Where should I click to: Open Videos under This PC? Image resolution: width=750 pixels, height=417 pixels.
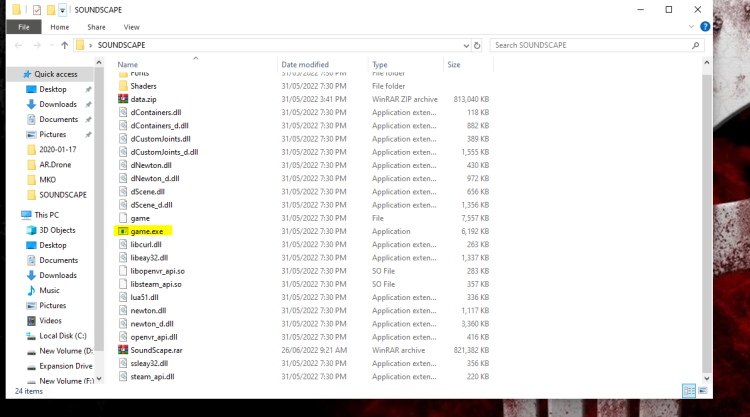pos(50,320)
